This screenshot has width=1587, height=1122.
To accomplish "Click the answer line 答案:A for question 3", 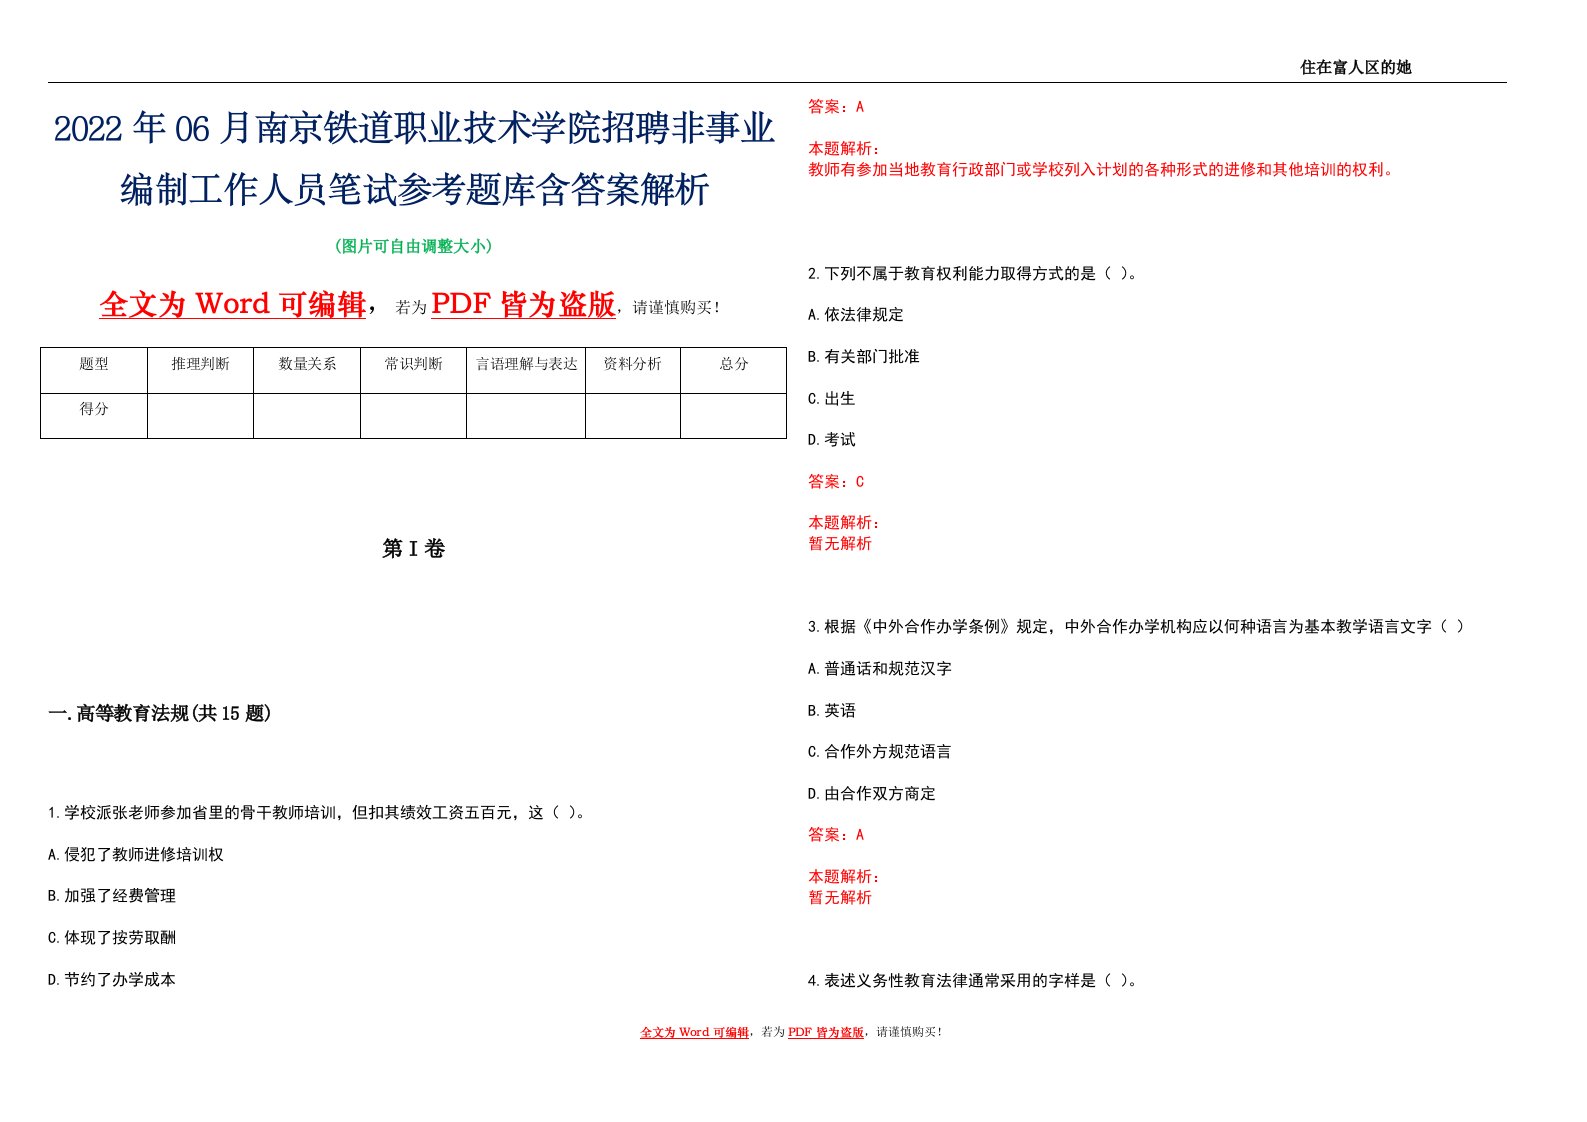I will [x=836, y=835].
